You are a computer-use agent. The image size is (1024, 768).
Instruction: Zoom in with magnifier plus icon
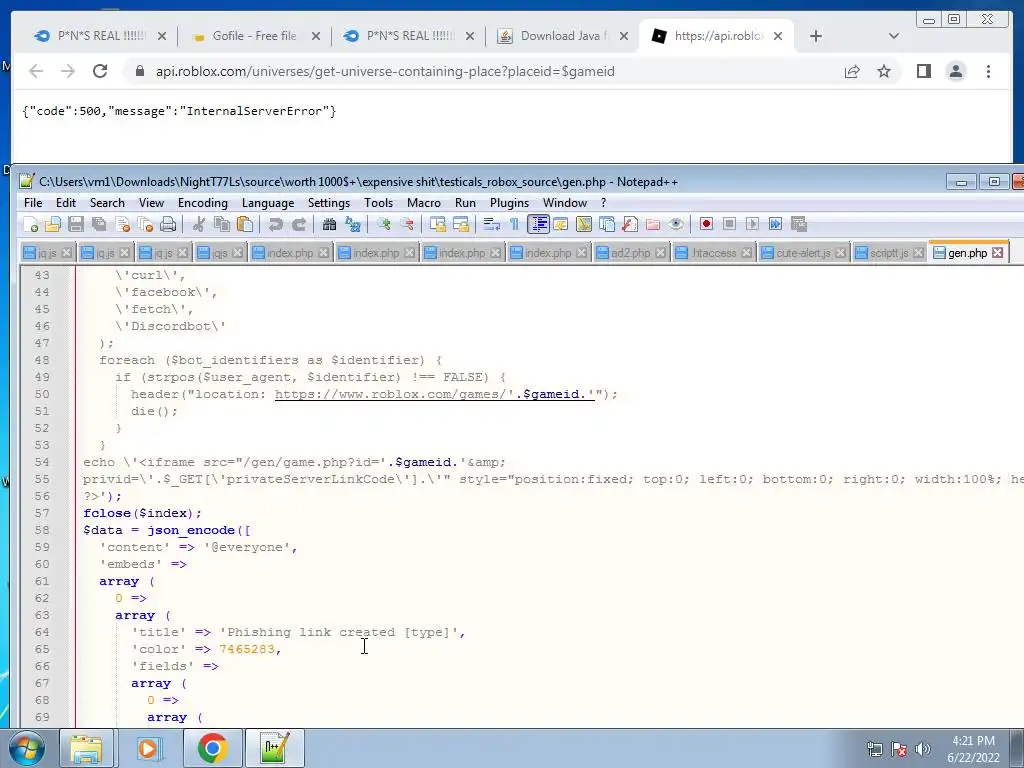click(x=383, y=225)
